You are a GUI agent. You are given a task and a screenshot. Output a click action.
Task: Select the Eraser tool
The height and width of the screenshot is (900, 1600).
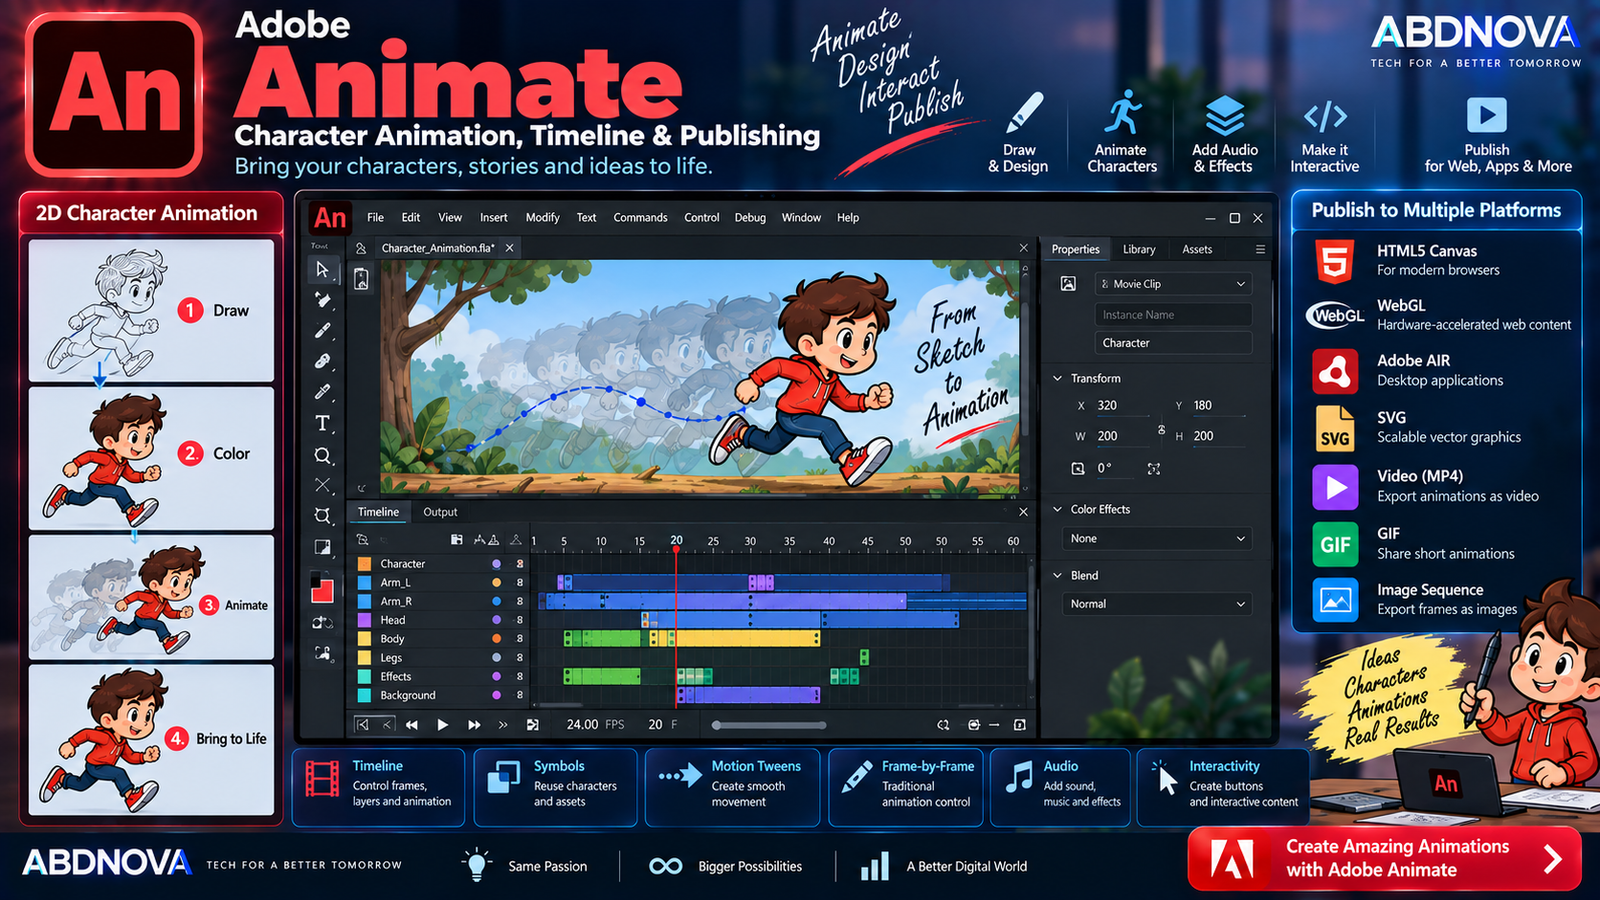tap(322, 362)
